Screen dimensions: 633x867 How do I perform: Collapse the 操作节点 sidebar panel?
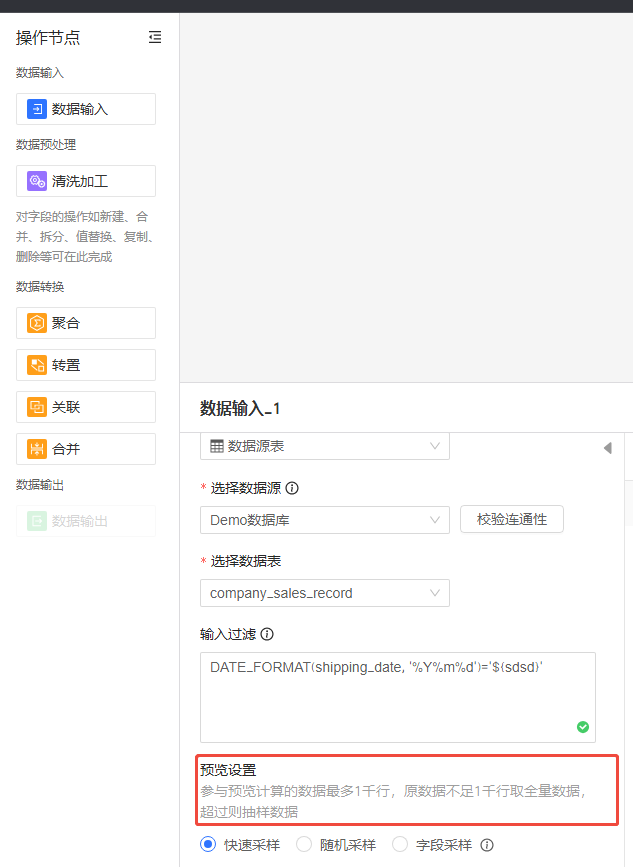click(x=155, y=37)
